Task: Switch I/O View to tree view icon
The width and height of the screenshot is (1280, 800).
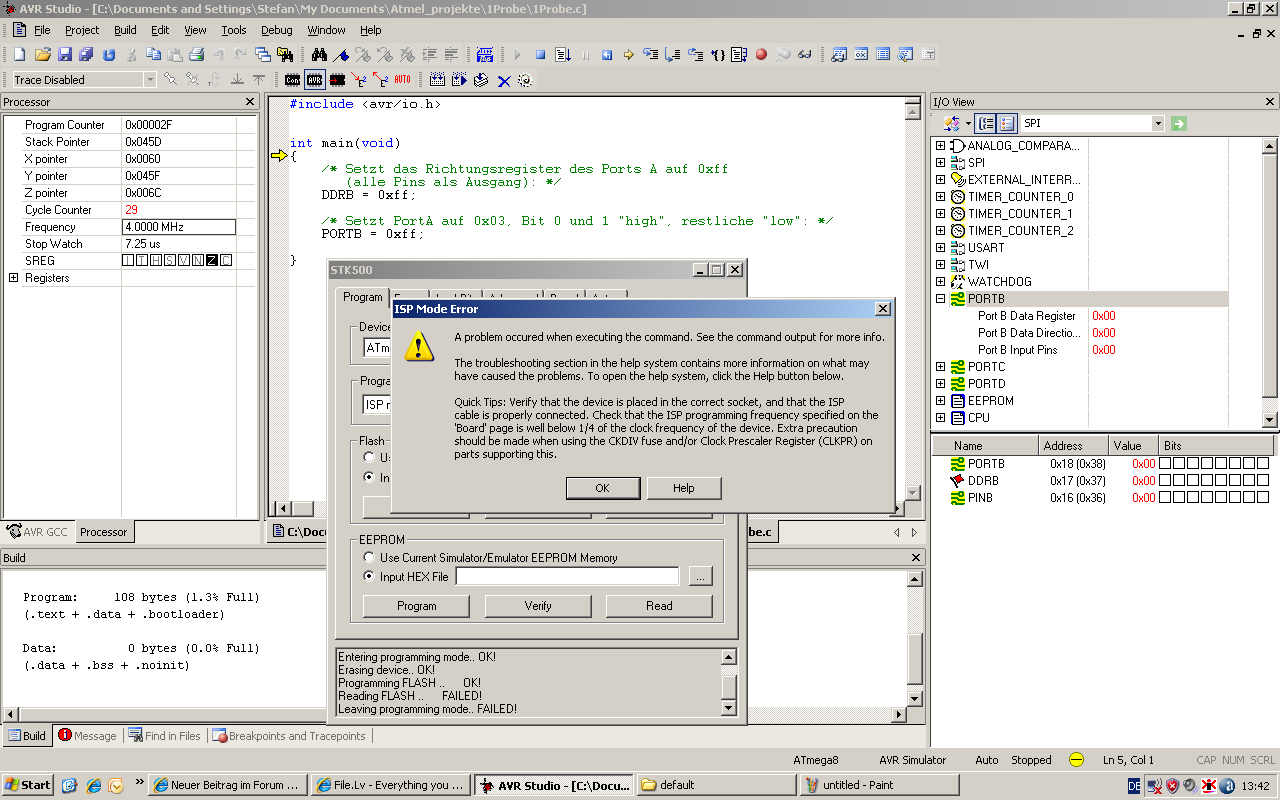Action: pos(986,123)
